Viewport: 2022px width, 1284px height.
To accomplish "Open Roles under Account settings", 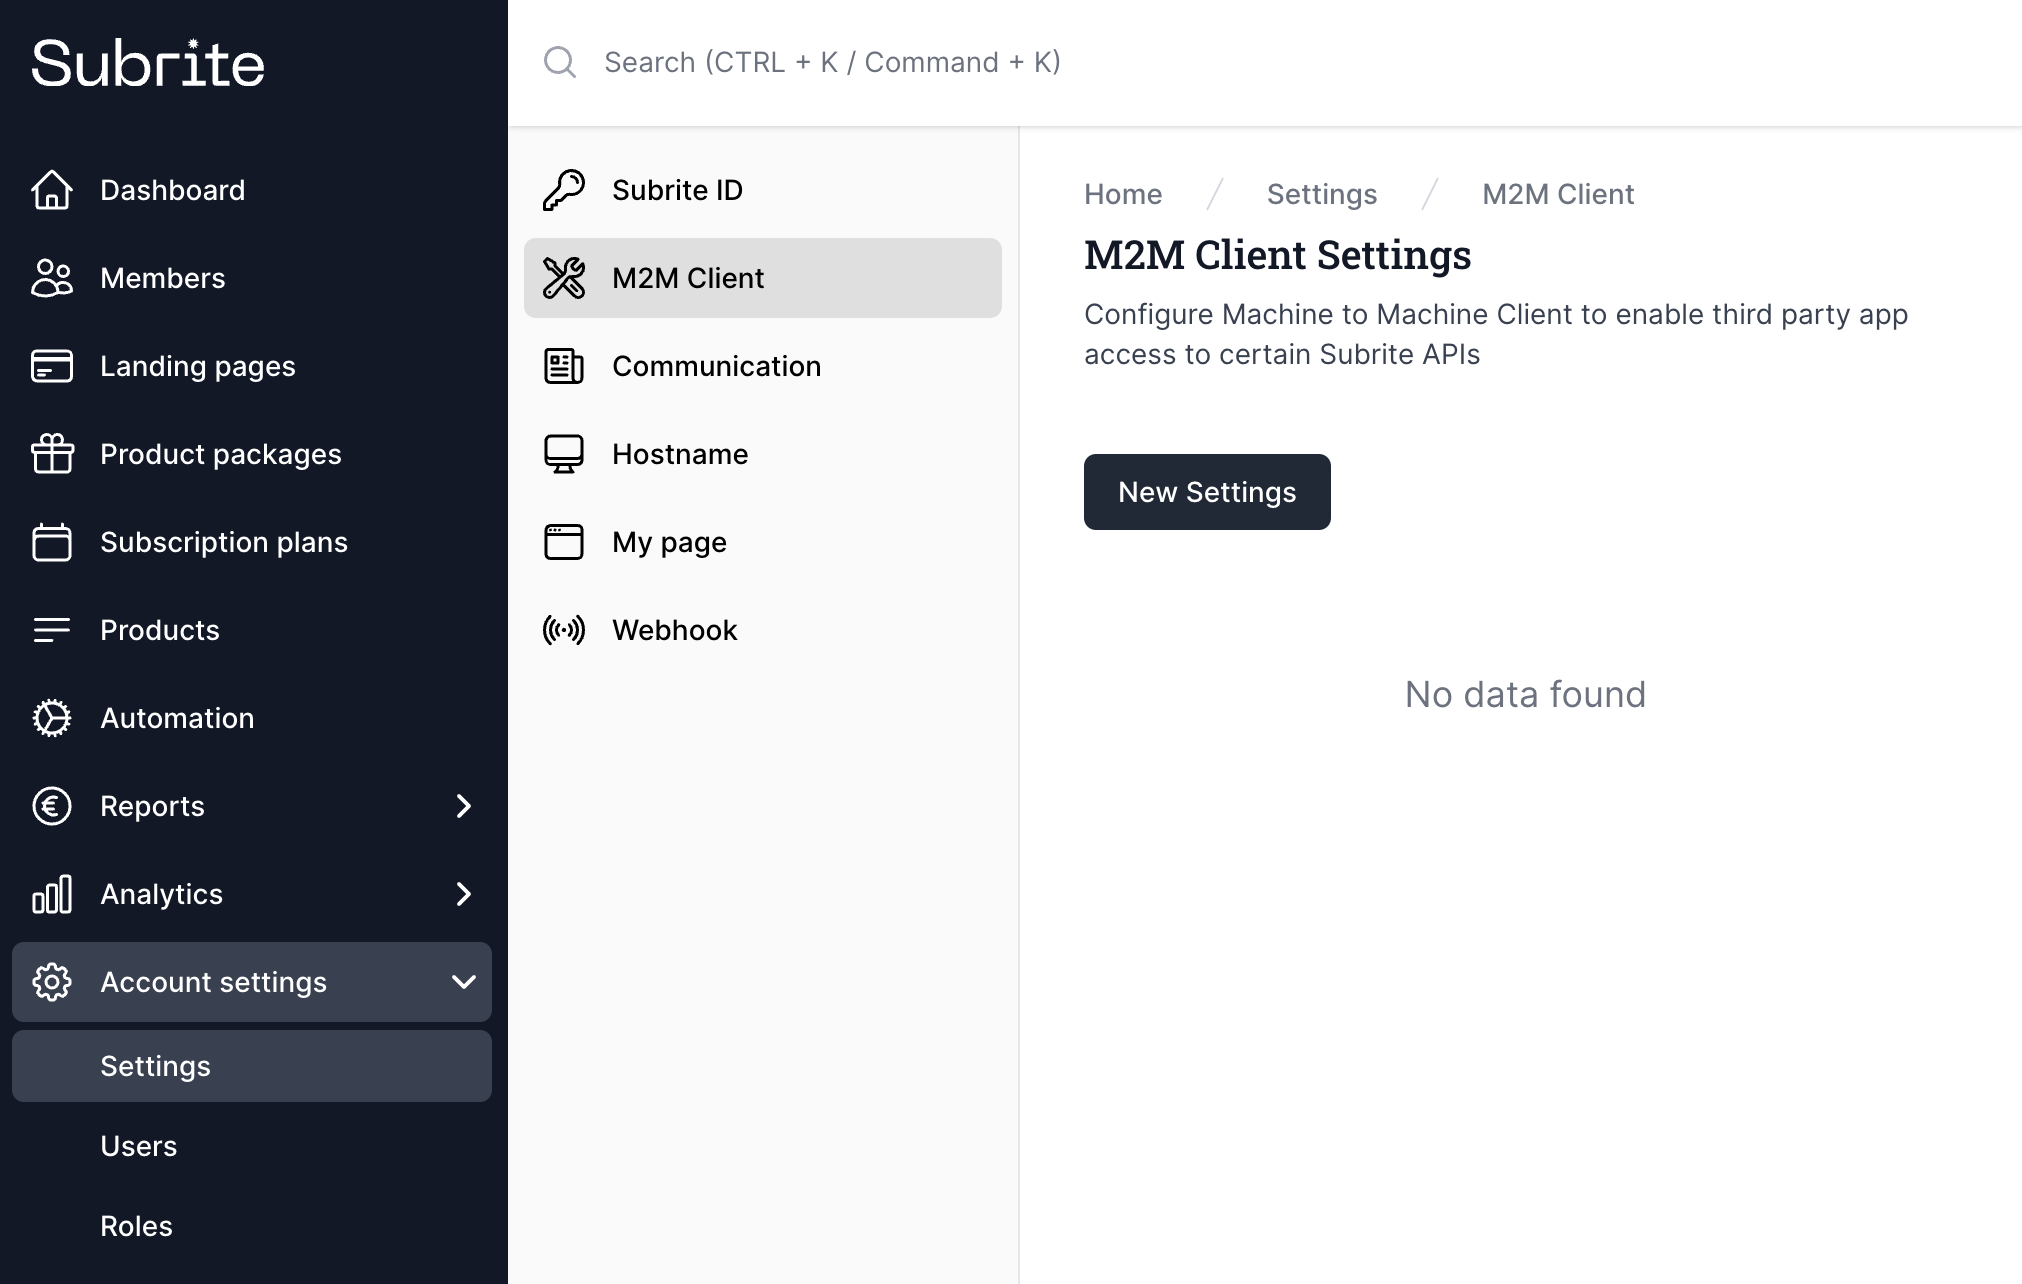I will pyautogui.click(x=252, y=1226).
